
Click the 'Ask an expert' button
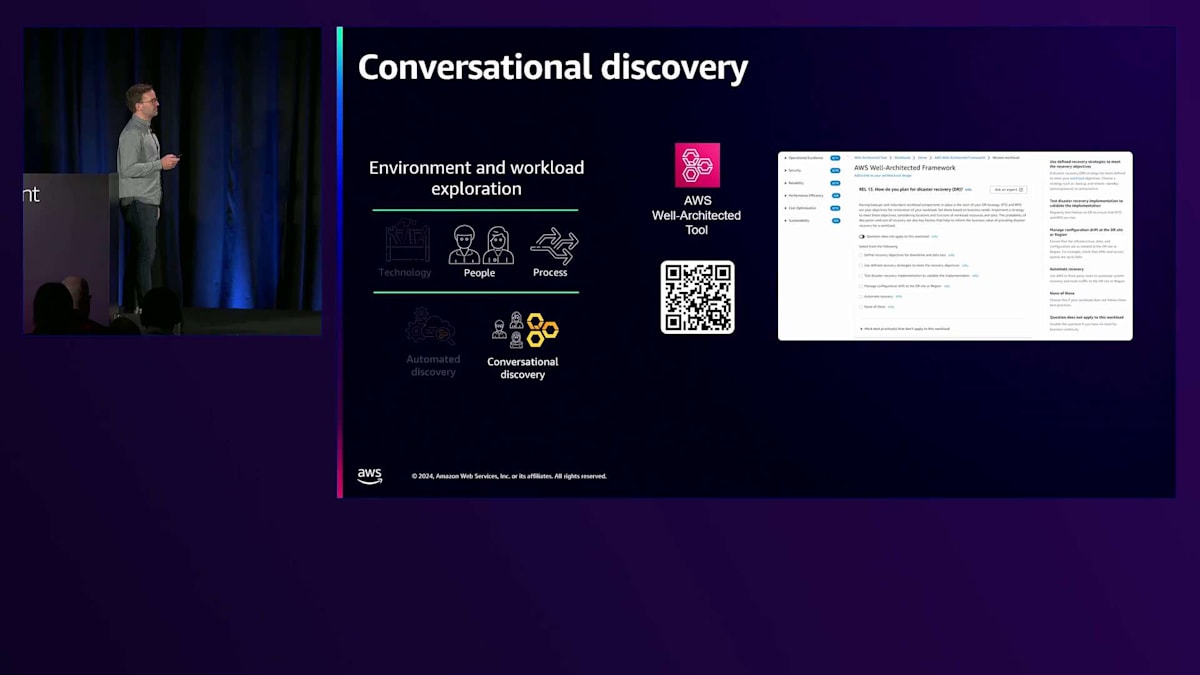[1008, 190]
